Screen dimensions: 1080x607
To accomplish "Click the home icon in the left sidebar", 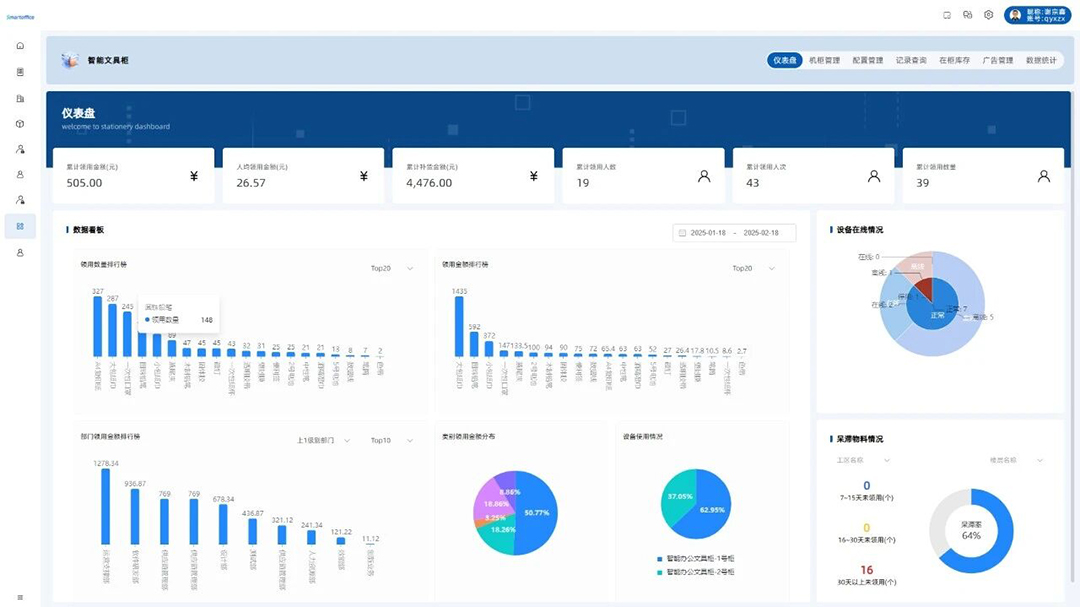I will coord(20,46).
